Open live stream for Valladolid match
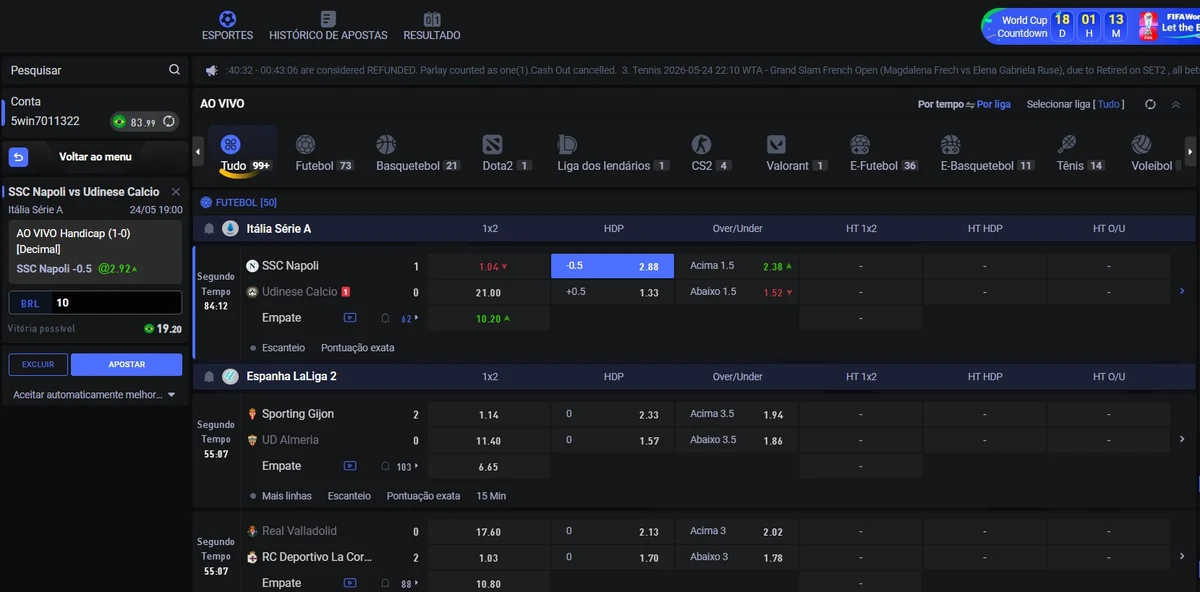The image size is (1200, 592). click(x=350, y=583)
